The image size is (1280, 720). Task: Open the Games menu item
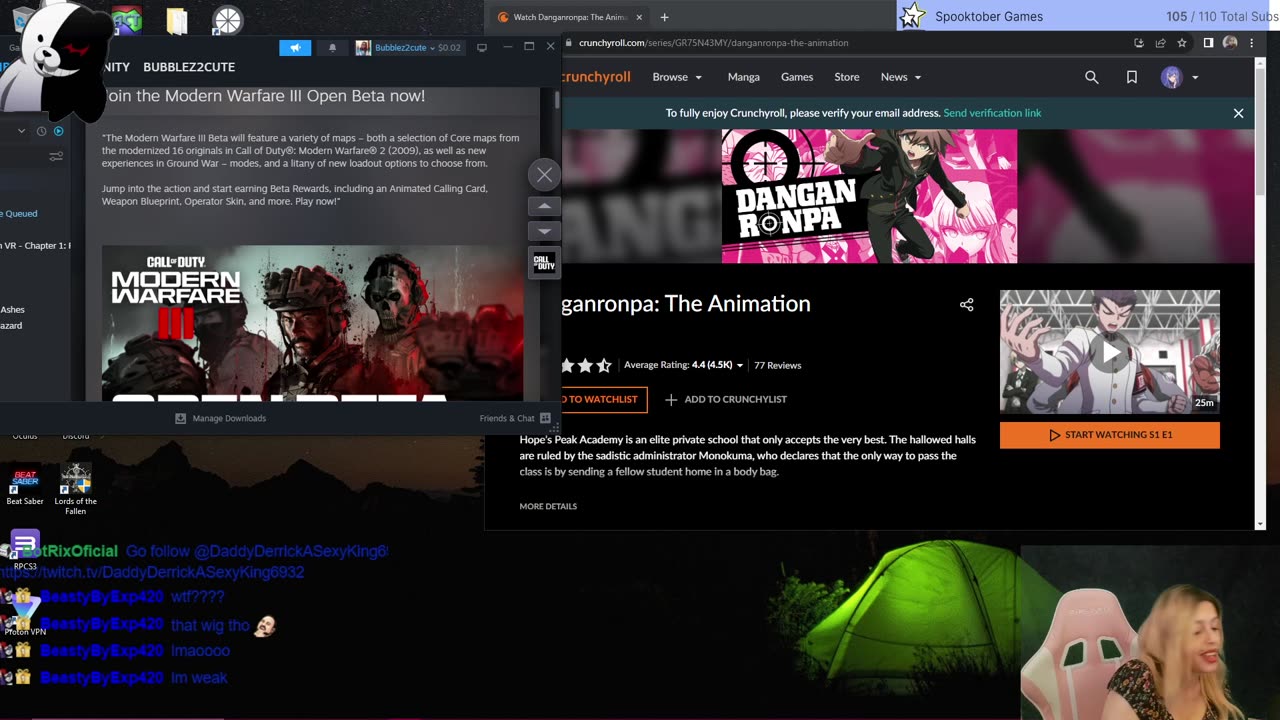coord(797,77)
